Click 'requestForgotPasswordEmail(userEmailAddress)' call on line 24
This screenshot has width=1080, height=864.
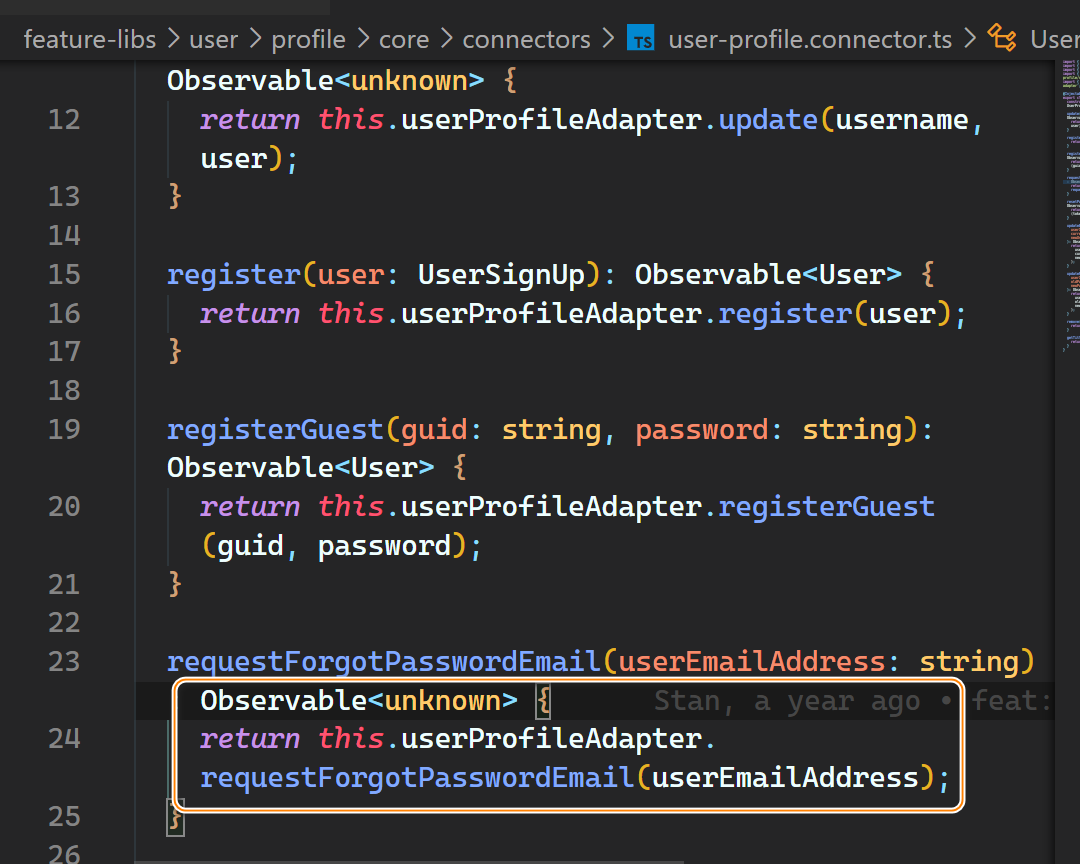tap(567, 778)
